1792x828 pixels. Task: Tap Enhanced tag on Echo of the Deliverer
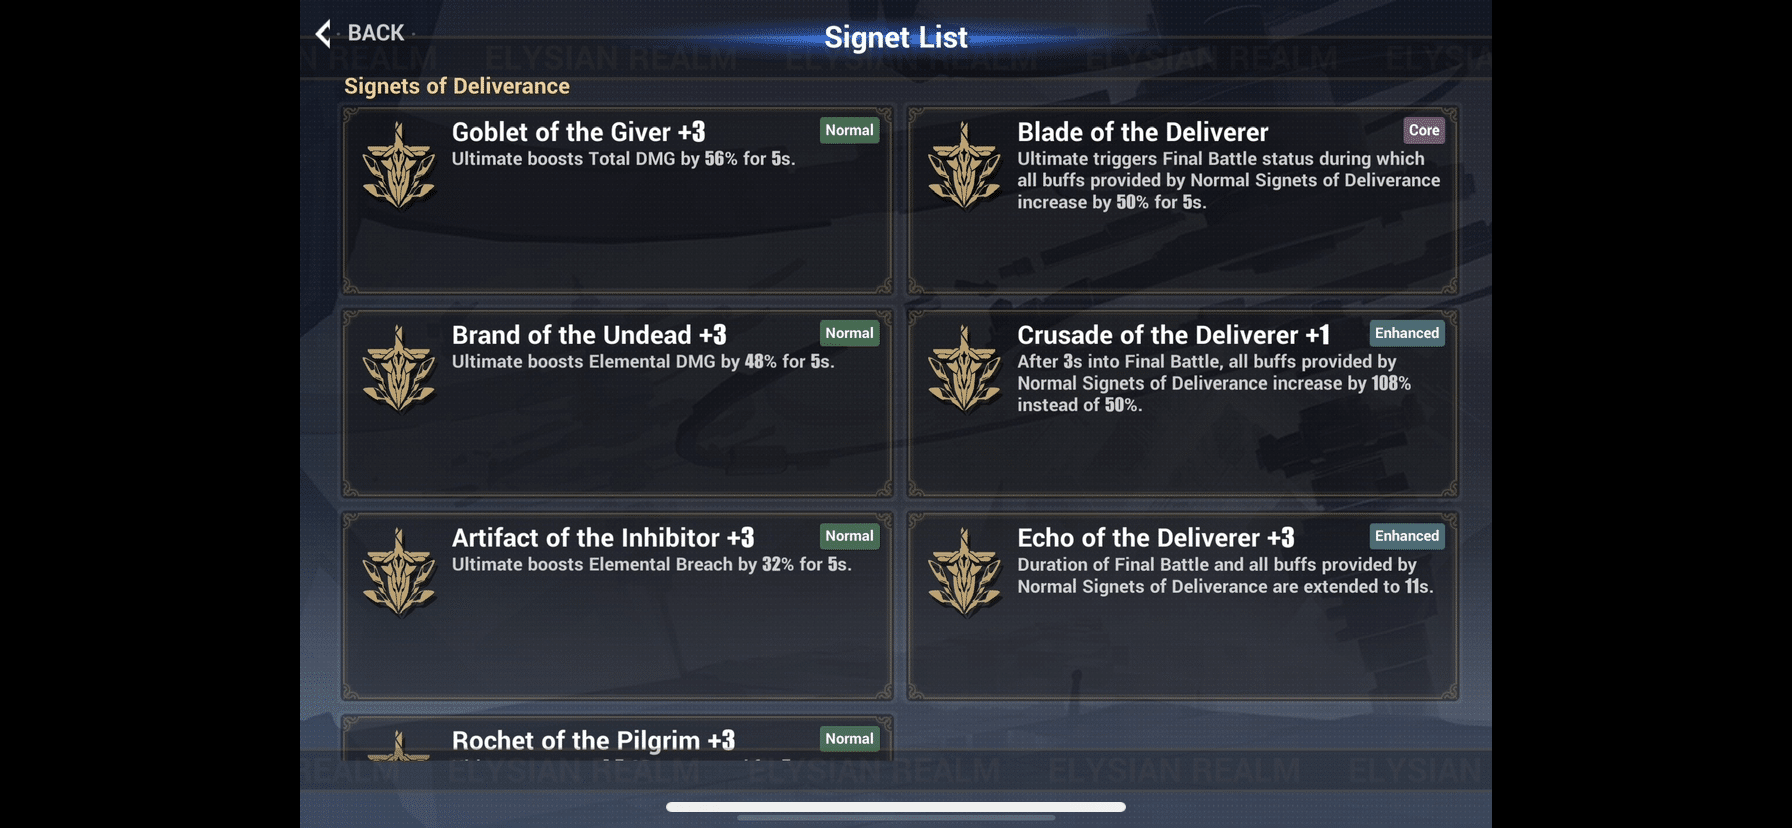click(x=1407, y=536)
